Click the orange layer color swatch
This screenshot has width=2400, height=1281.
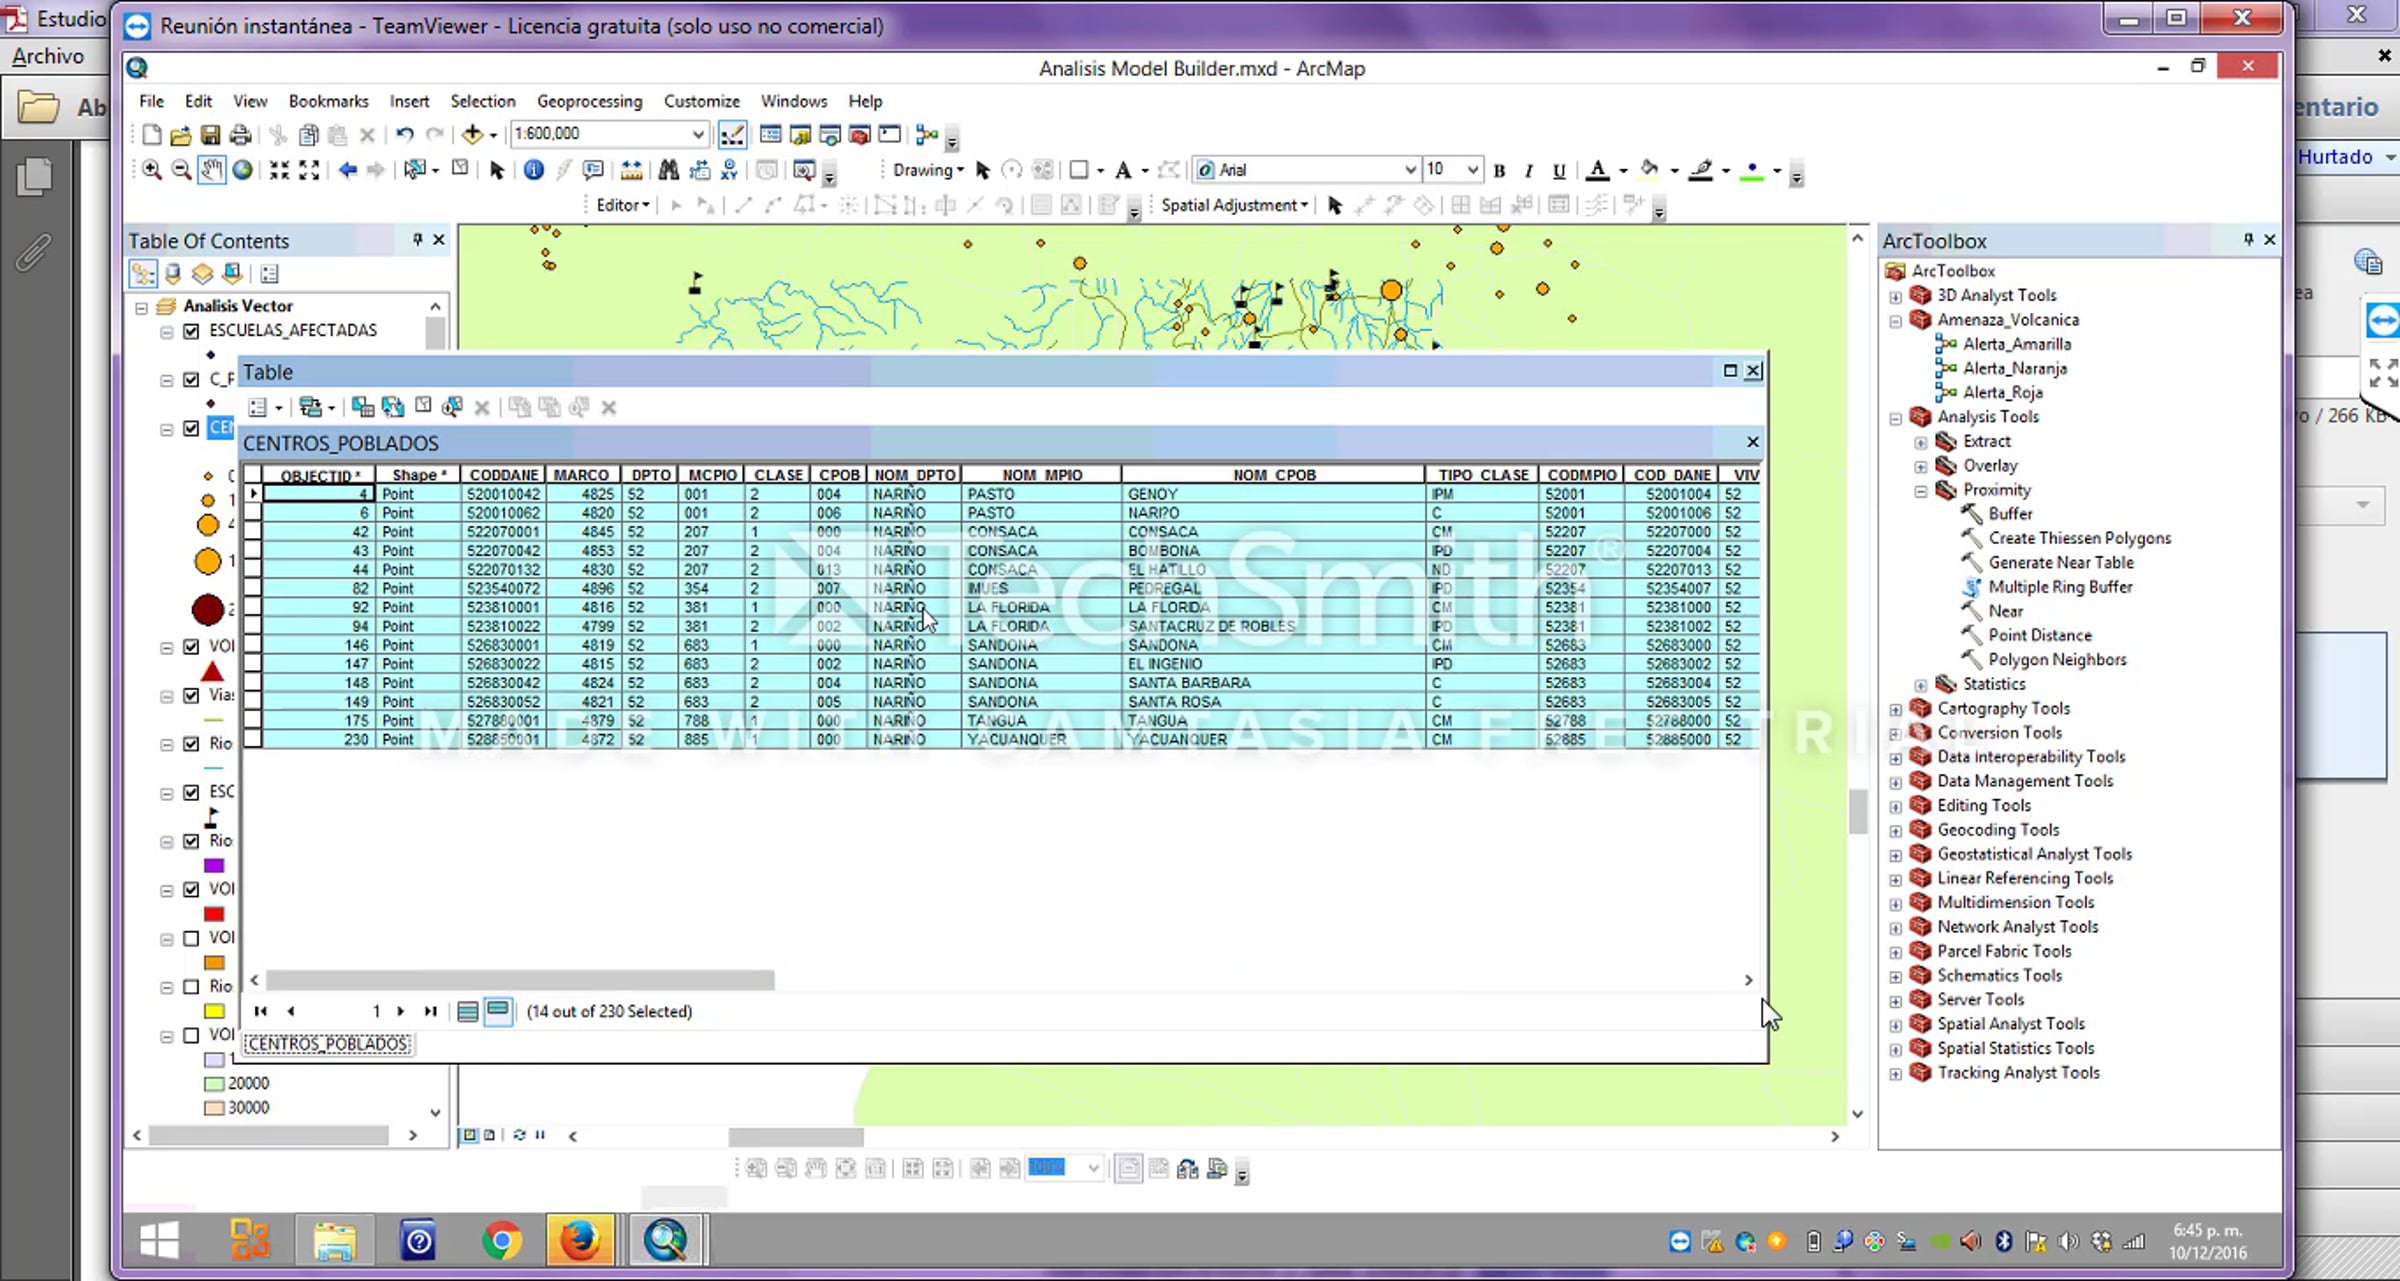pyautogui.click(x=214, y=963)
